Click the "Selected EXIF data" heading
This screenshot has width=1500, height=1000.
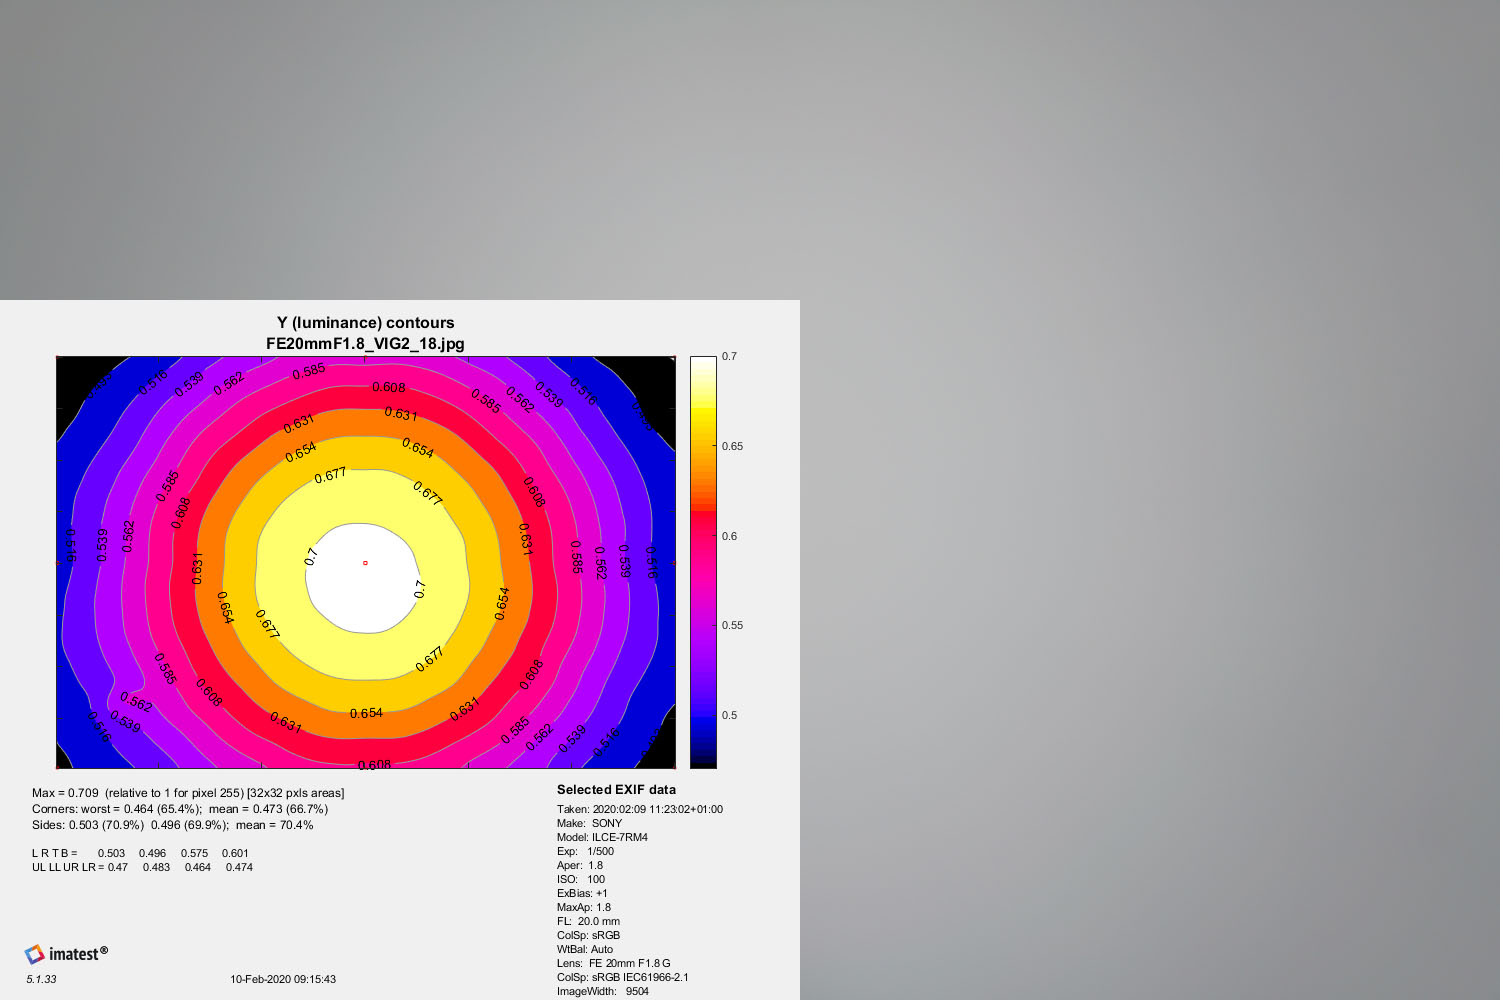click(x=616, y=790)
